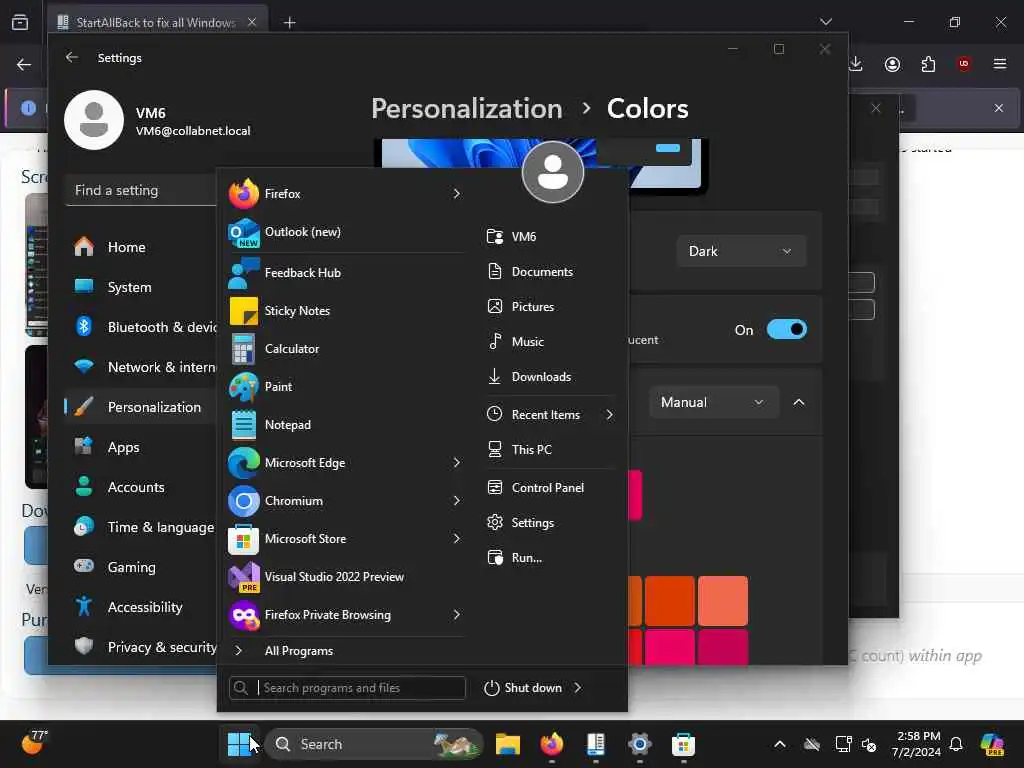Show hidden system tray icons chevron

pos(780,744)
